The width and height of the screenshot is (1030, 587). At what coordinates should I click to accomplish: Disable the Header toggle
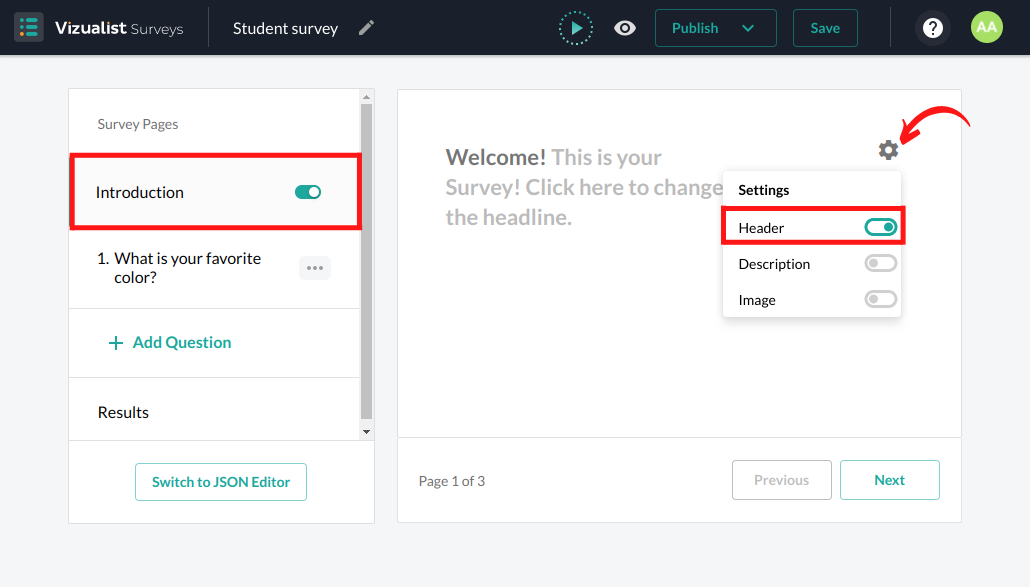click(x=880, y=228)
